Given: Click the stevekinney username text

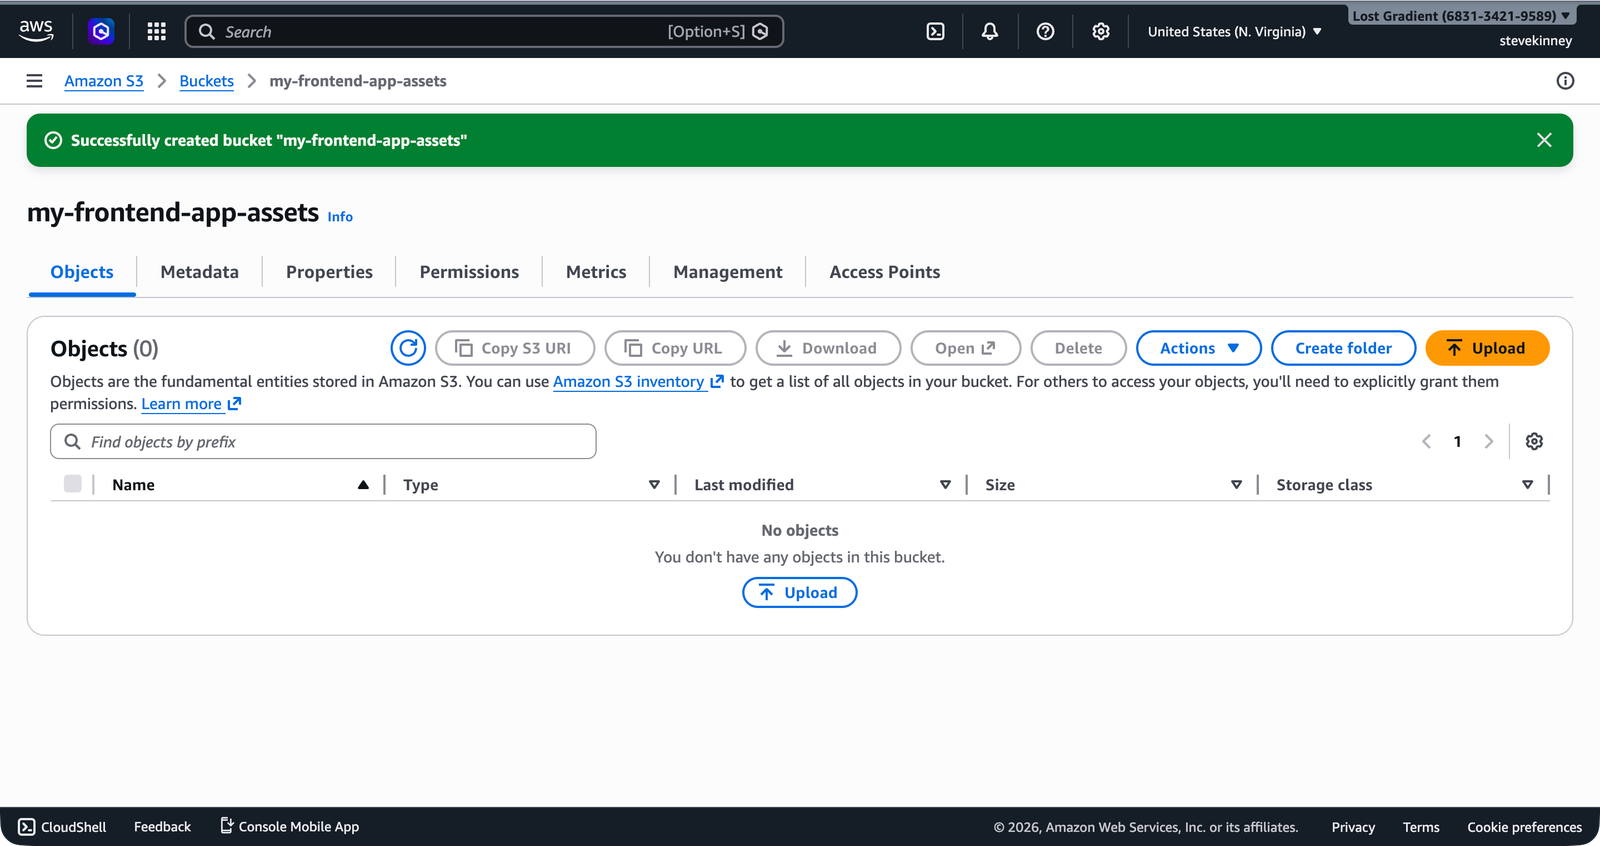Looking at the screenshot, I should pos(1535,41).
